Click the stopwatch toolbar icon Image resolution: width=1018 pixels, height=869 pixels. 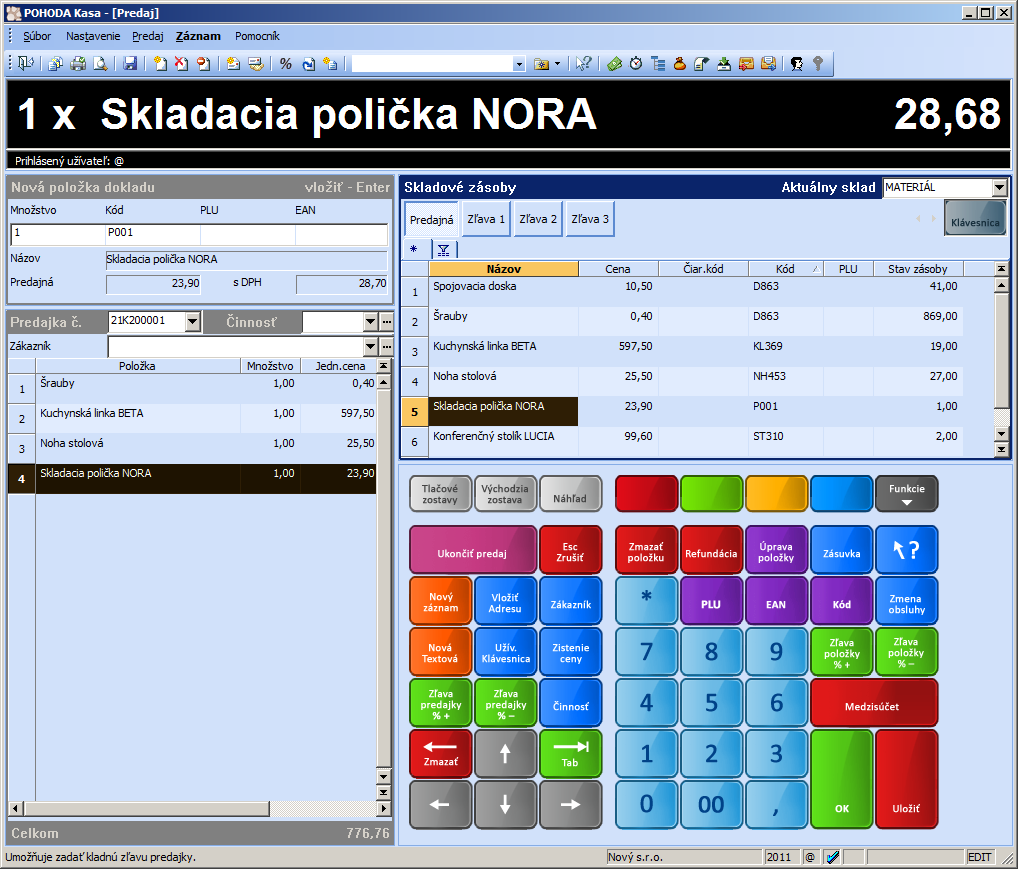tap(636, 63)
